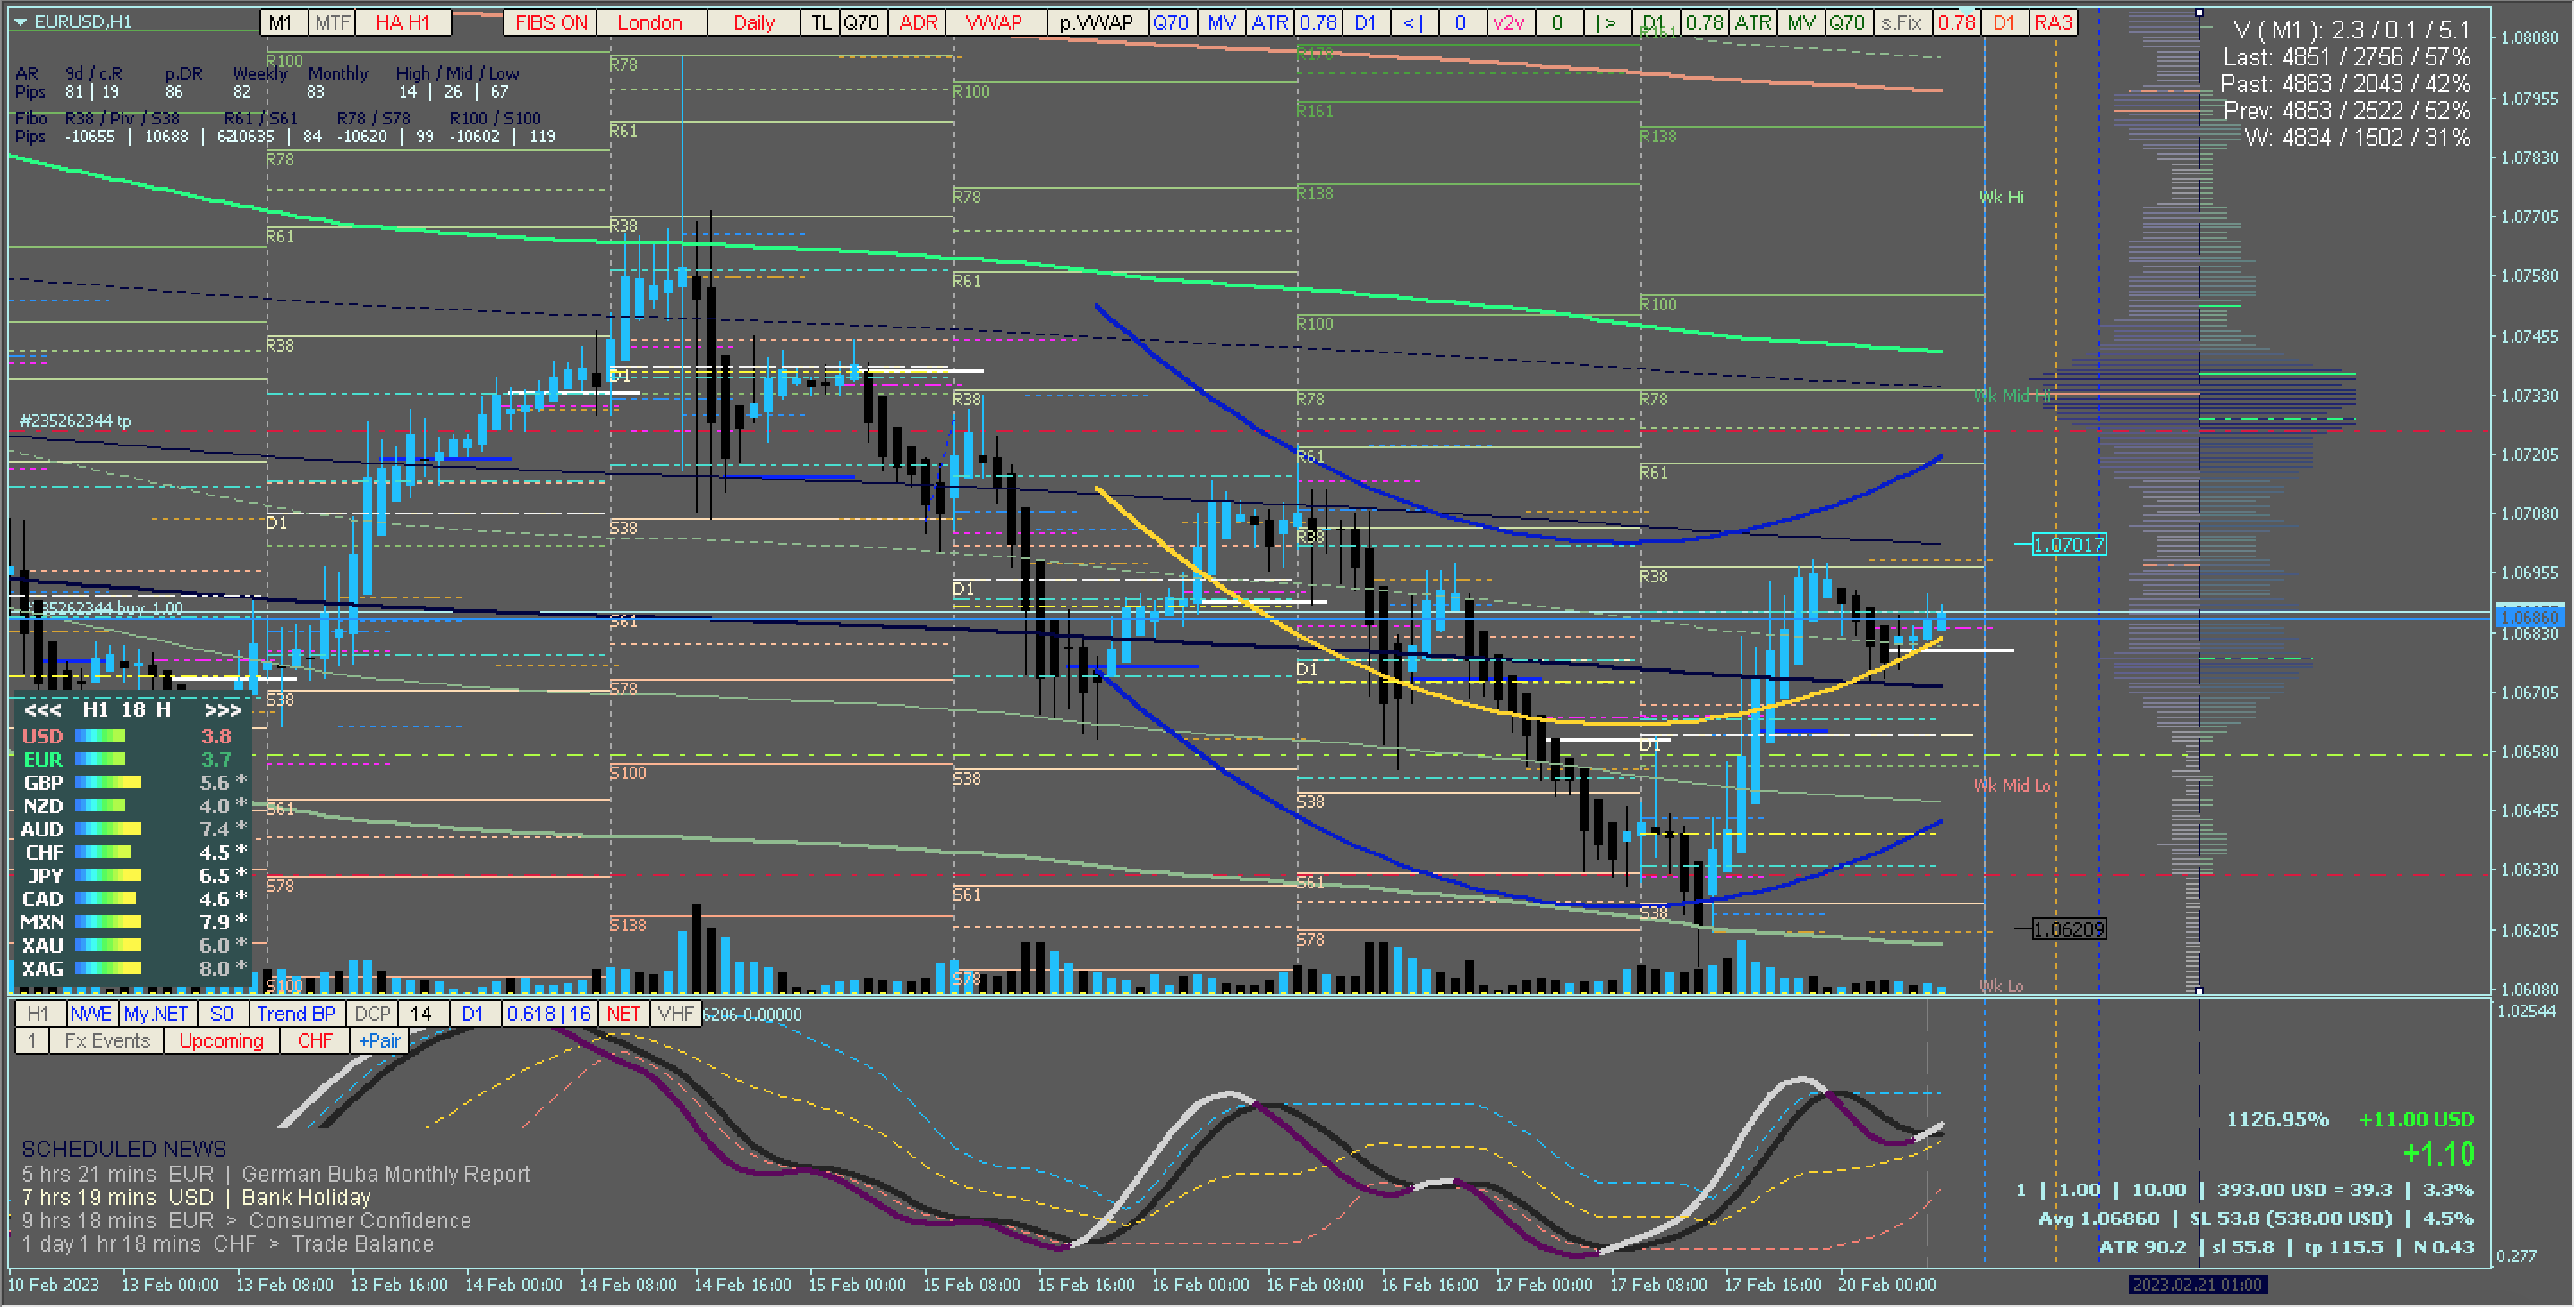Select the Daily tab in toolbar
The width and height of the screenshot is (2576, 1307).
753,22
